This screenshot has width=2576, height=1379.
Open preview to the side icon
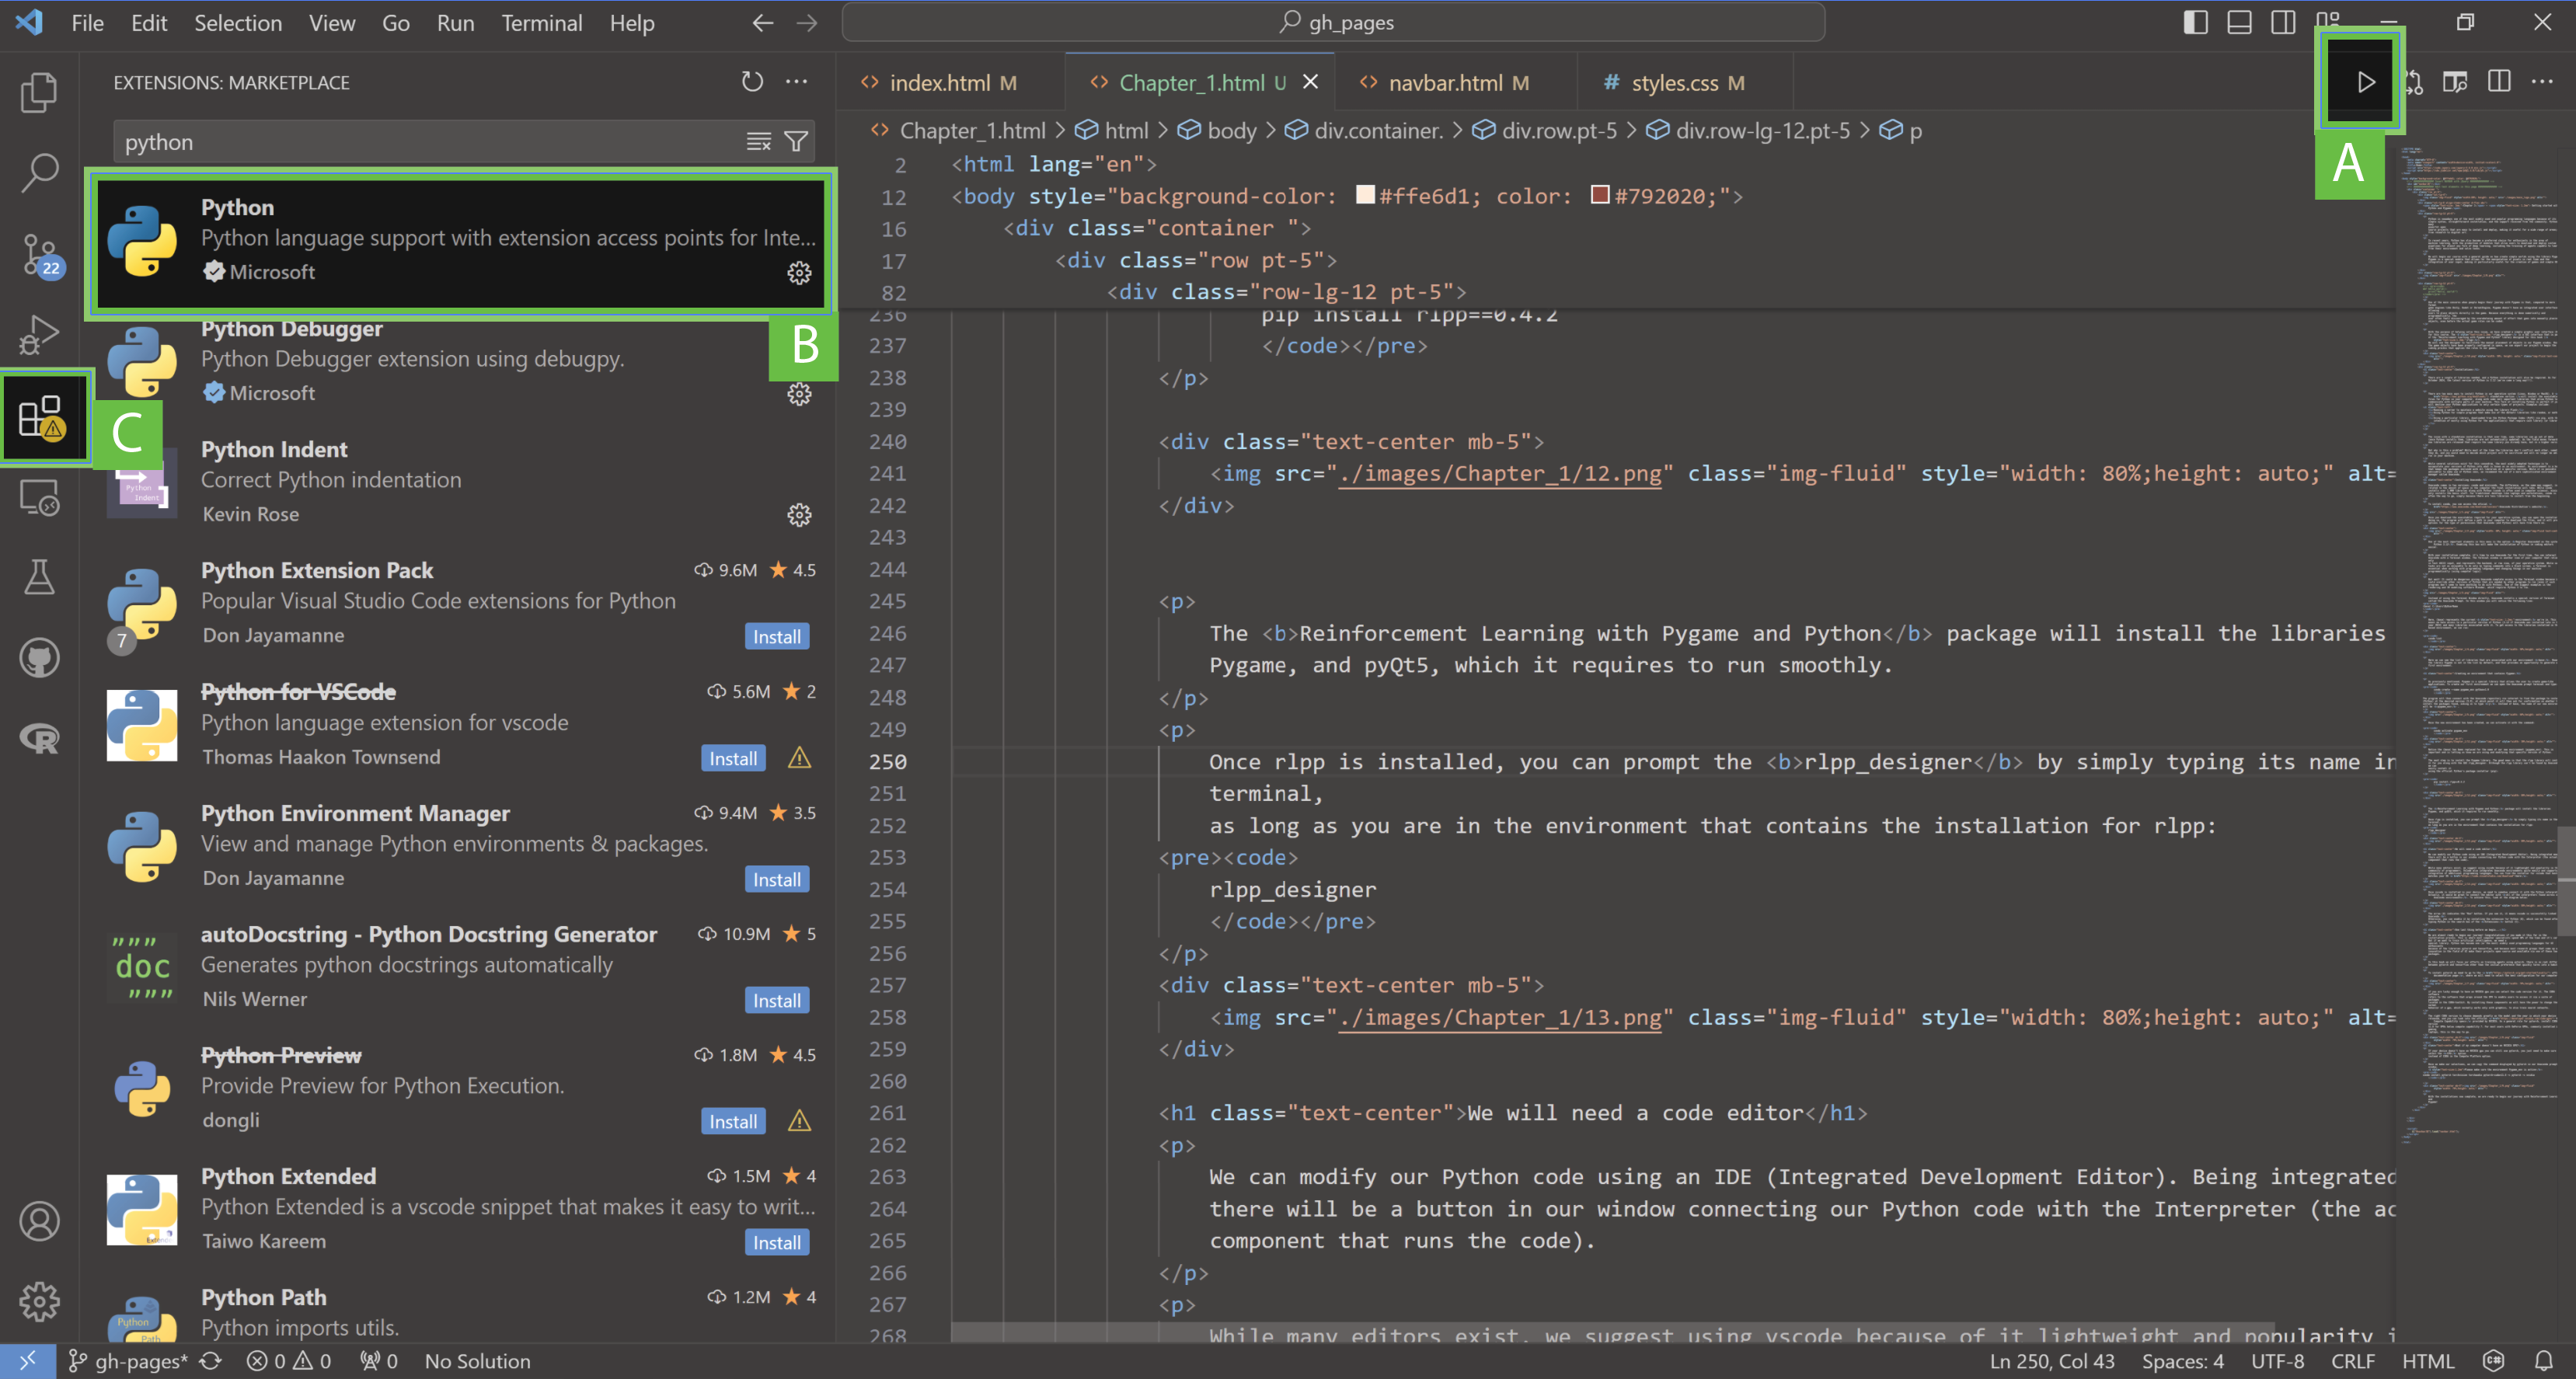pyautogui.click(x=2455, y=82)
